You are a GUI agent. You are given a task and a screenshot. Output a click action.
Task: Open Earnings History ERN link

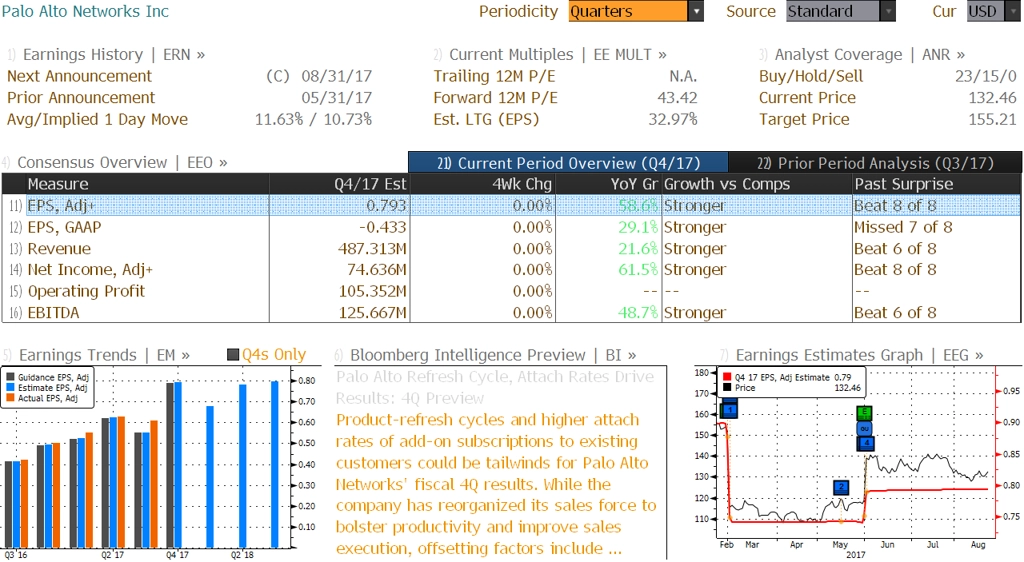[x=114, y=54]
